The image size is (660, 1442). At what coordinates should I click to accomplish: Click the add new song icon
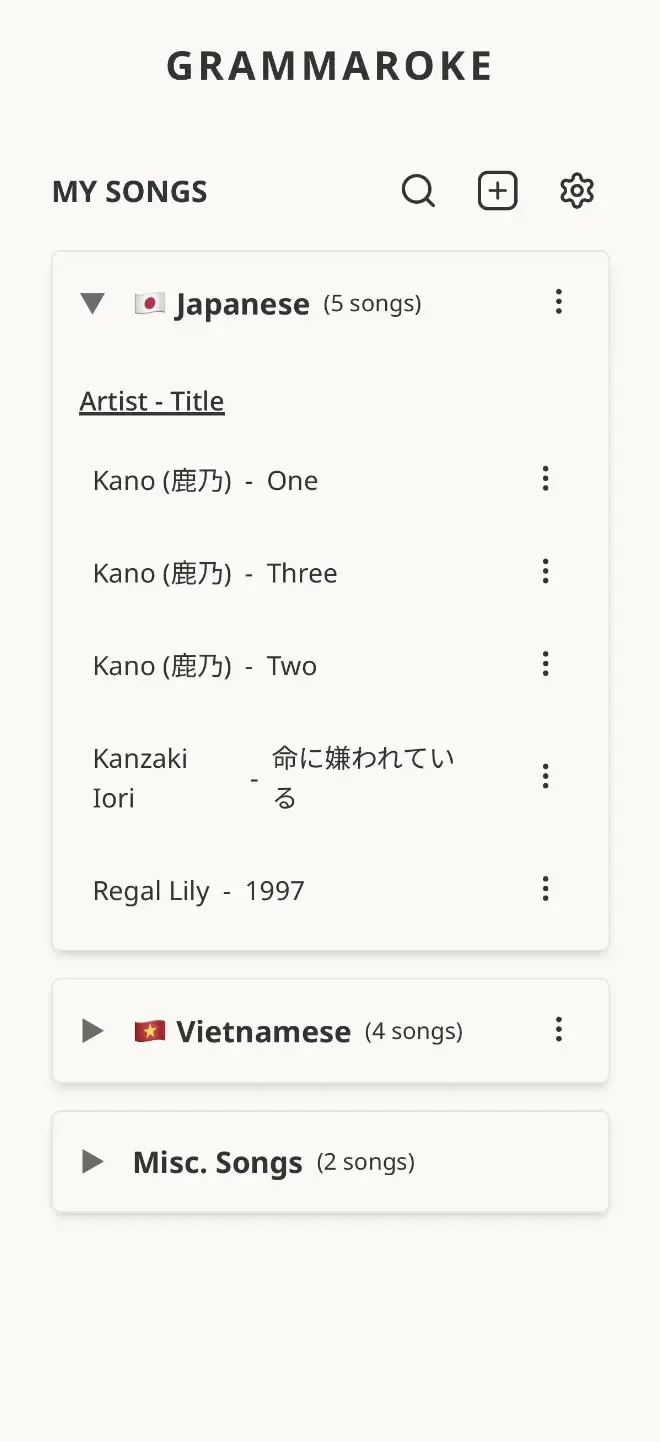pyautogui.click(x=497, y=190)
